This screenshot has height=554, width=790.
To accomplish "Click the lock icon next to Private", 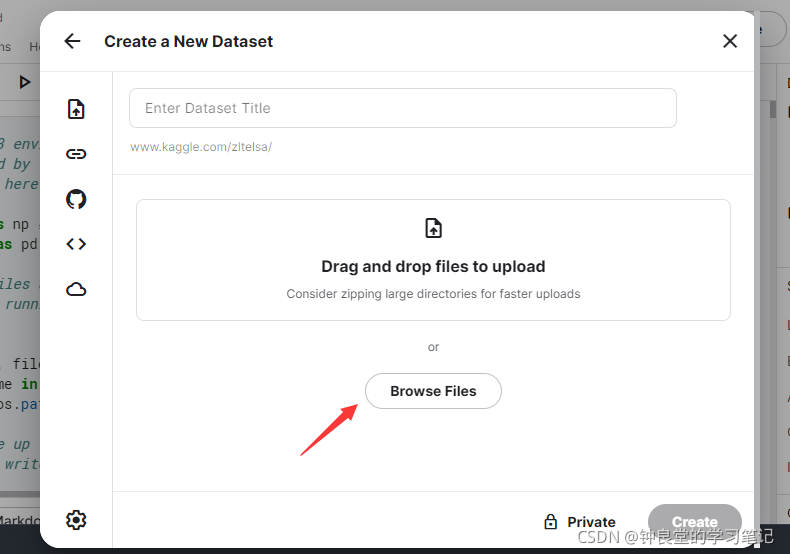I will point(551,522).
